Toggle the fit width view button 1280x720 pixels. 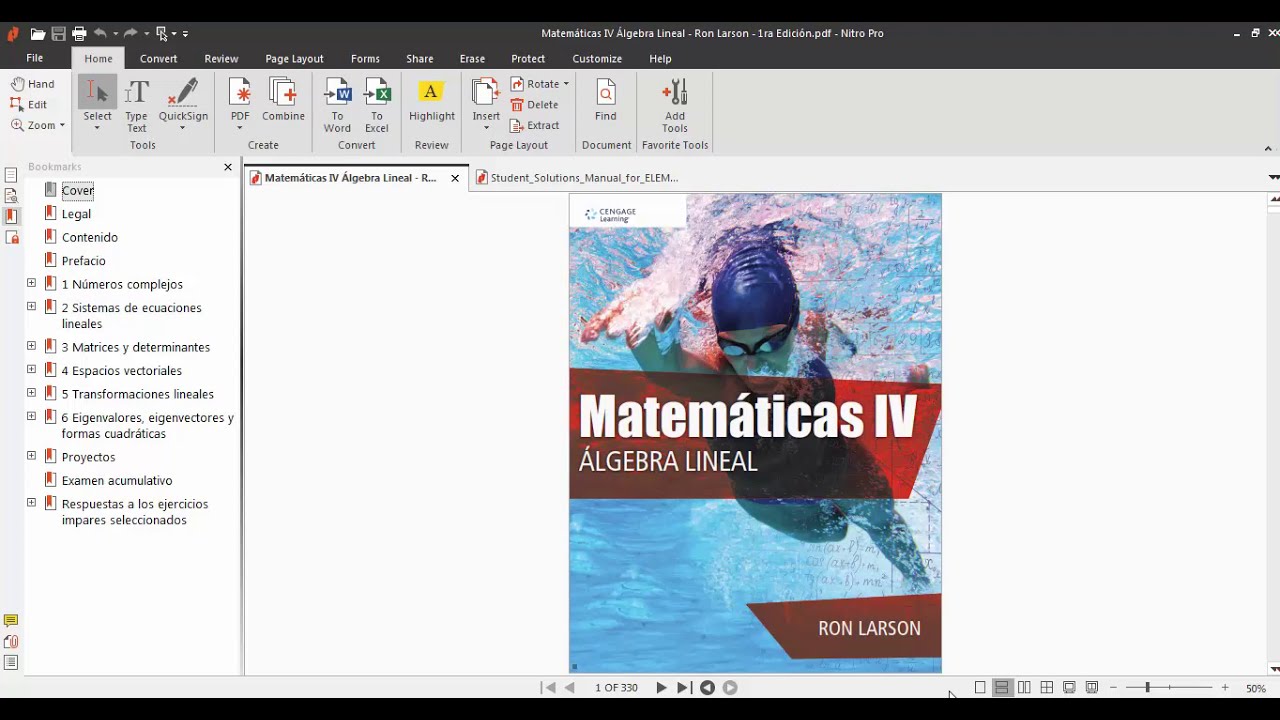pos(1091,688)
